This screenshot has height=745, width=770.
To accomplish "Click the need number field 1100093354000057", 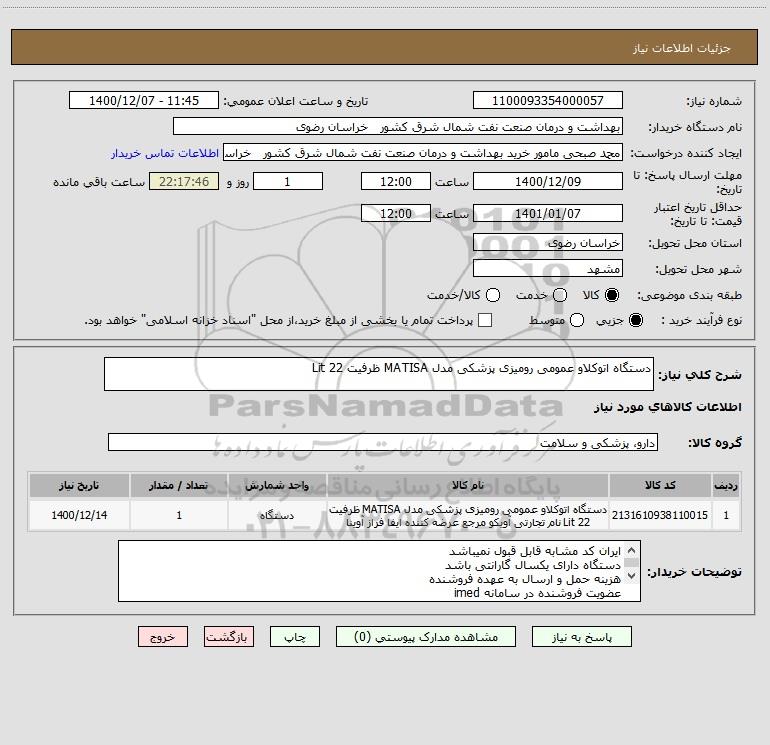I will (548, 100).
